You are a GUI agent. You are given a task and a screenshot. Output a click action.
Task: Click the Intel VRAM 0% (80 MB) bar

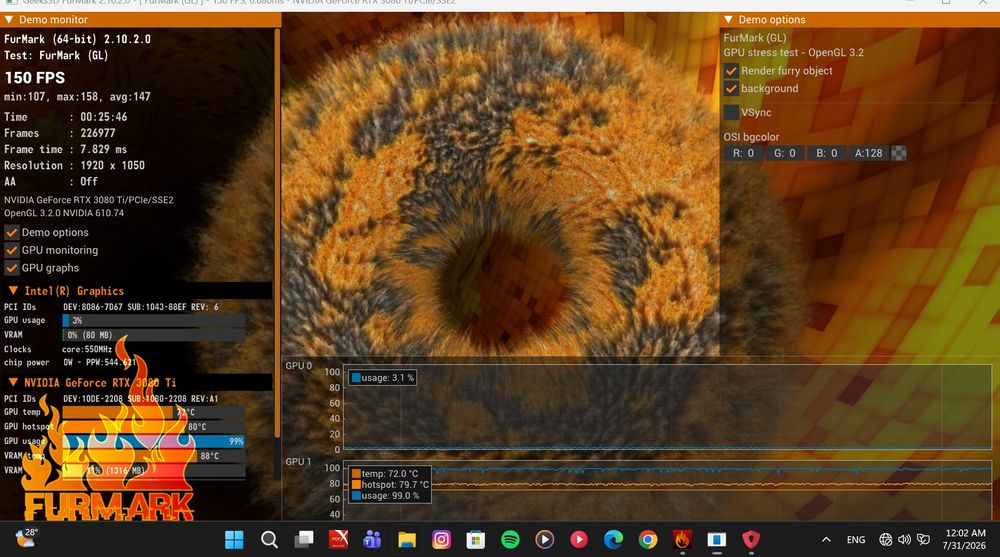(x=154, y=335)
